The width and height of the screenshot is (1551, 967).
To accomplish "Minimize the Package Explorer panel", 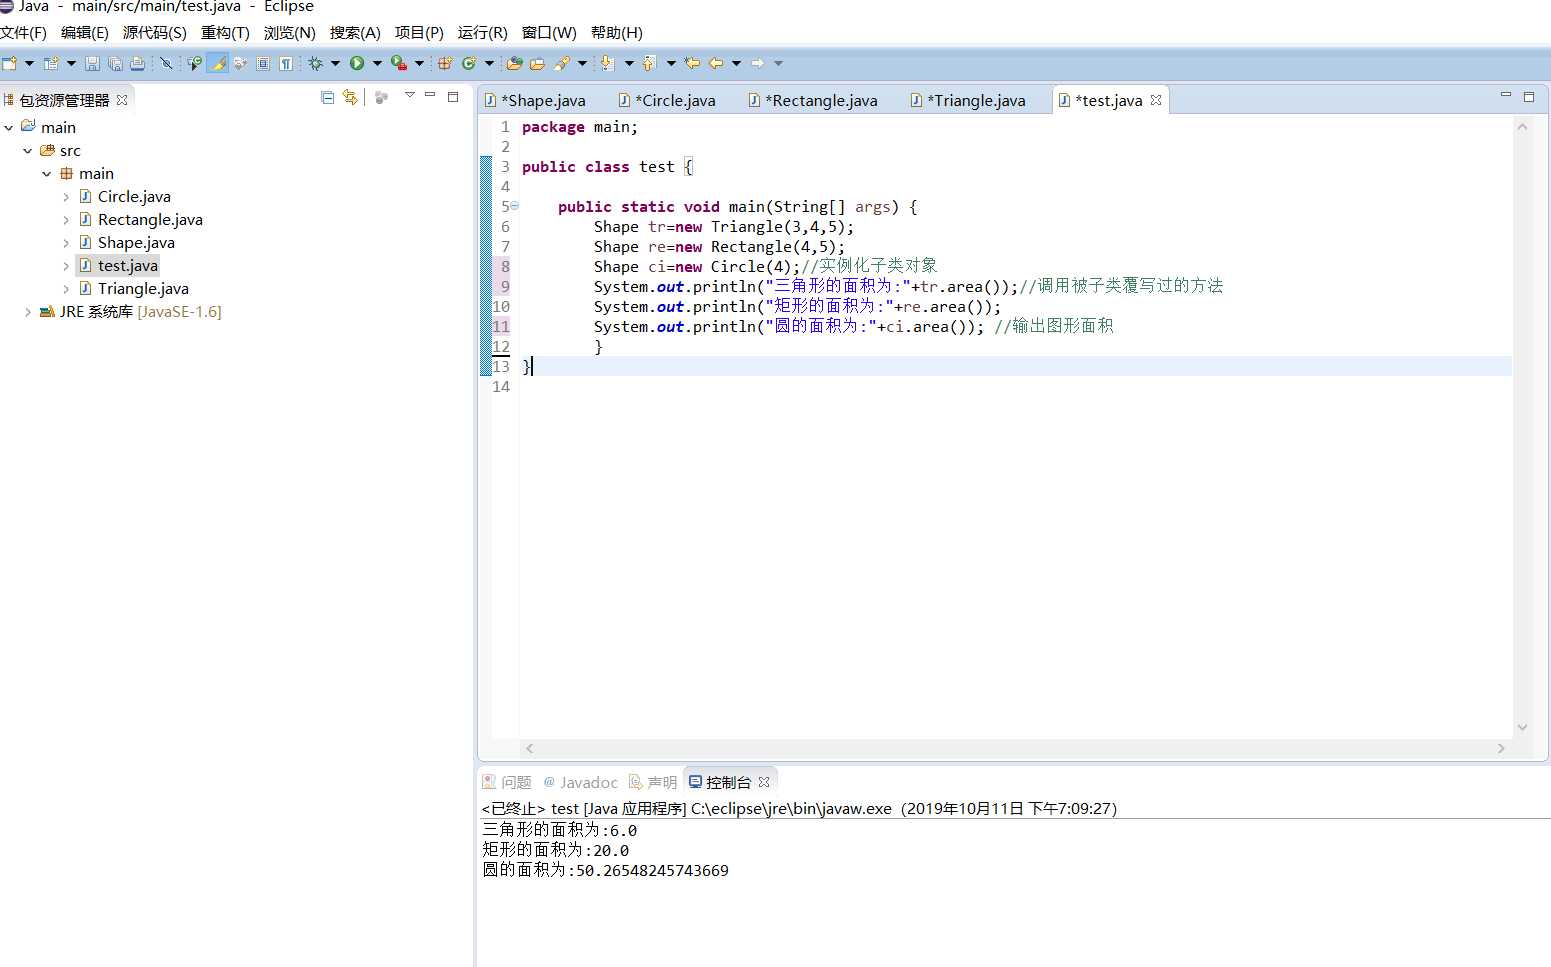I will pos(430,95).
